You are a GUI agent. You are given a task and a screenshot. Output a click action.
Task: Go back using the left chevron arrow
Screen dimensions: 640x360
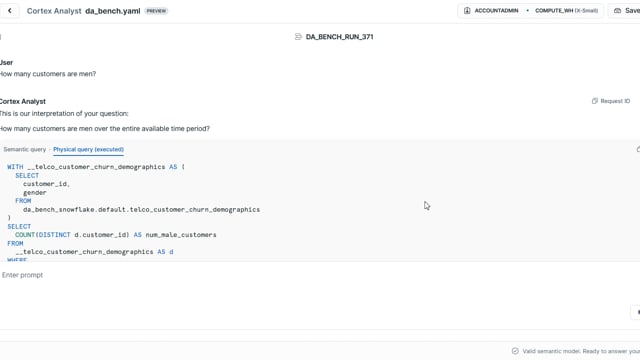[x=10, y=11]
